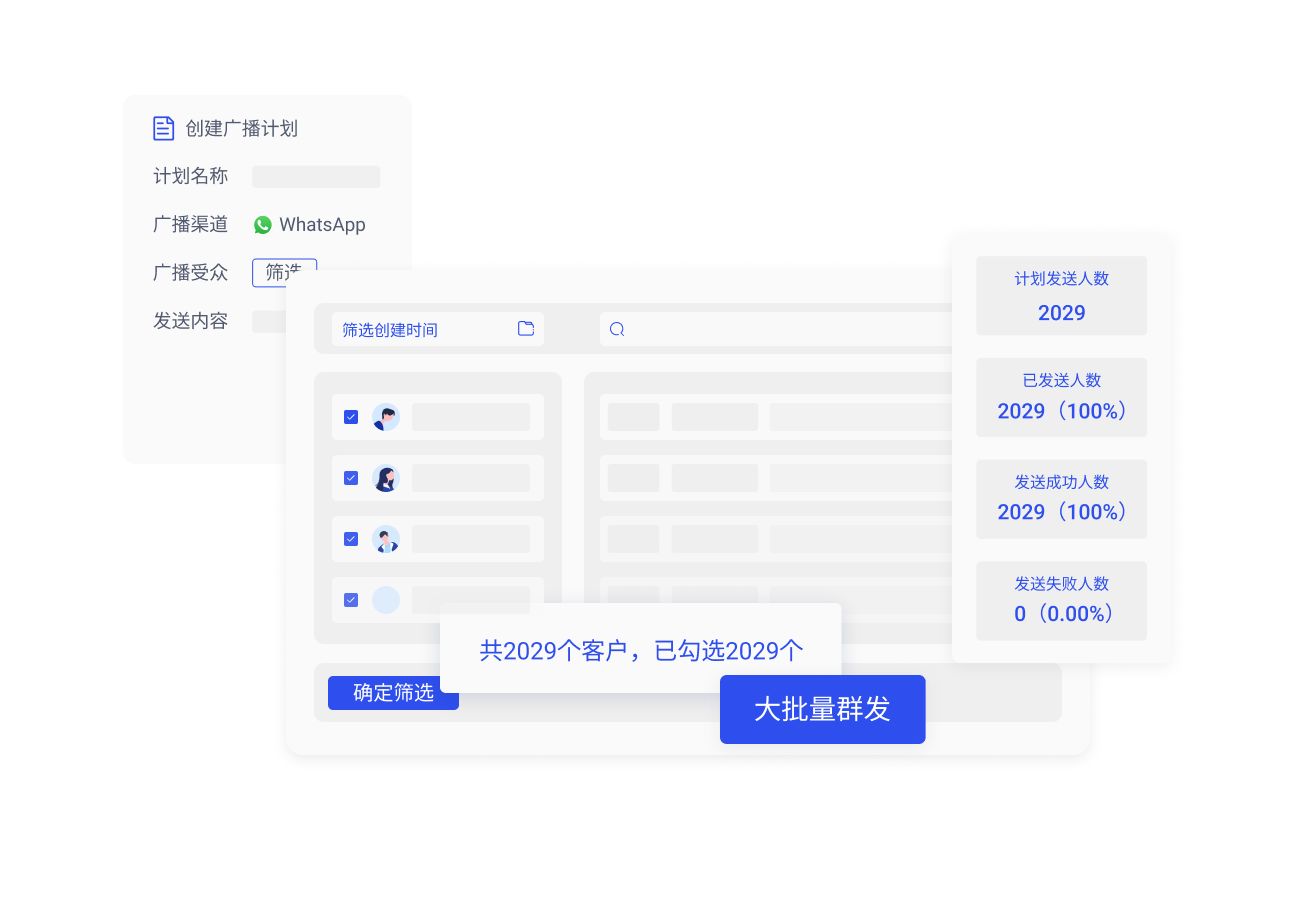Click the WhatsApp channel icon
The height and width of the screenshot is (913, 1289).
262,225
